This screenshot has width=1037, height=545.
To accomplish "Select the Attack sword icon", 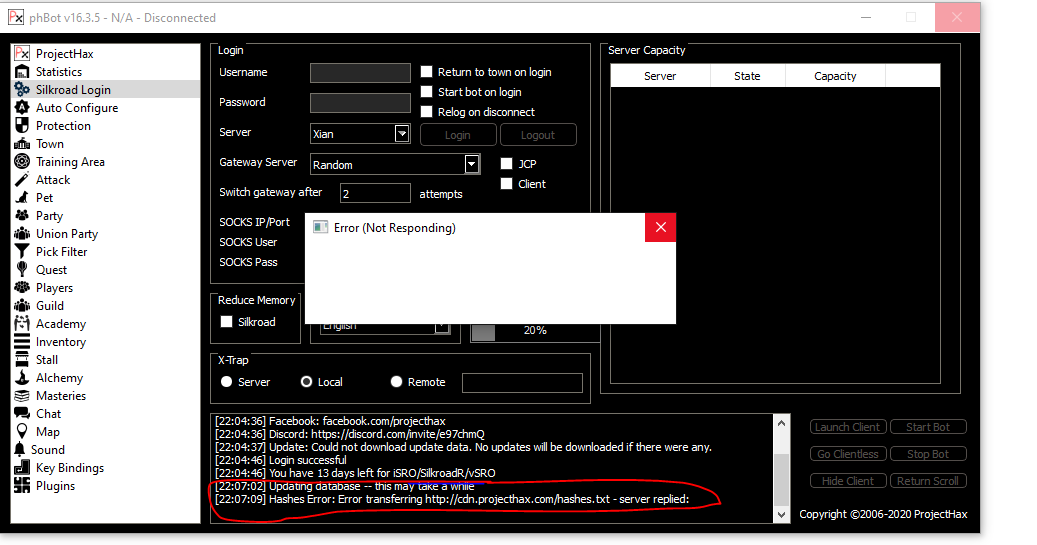I will tap(22, 180).
